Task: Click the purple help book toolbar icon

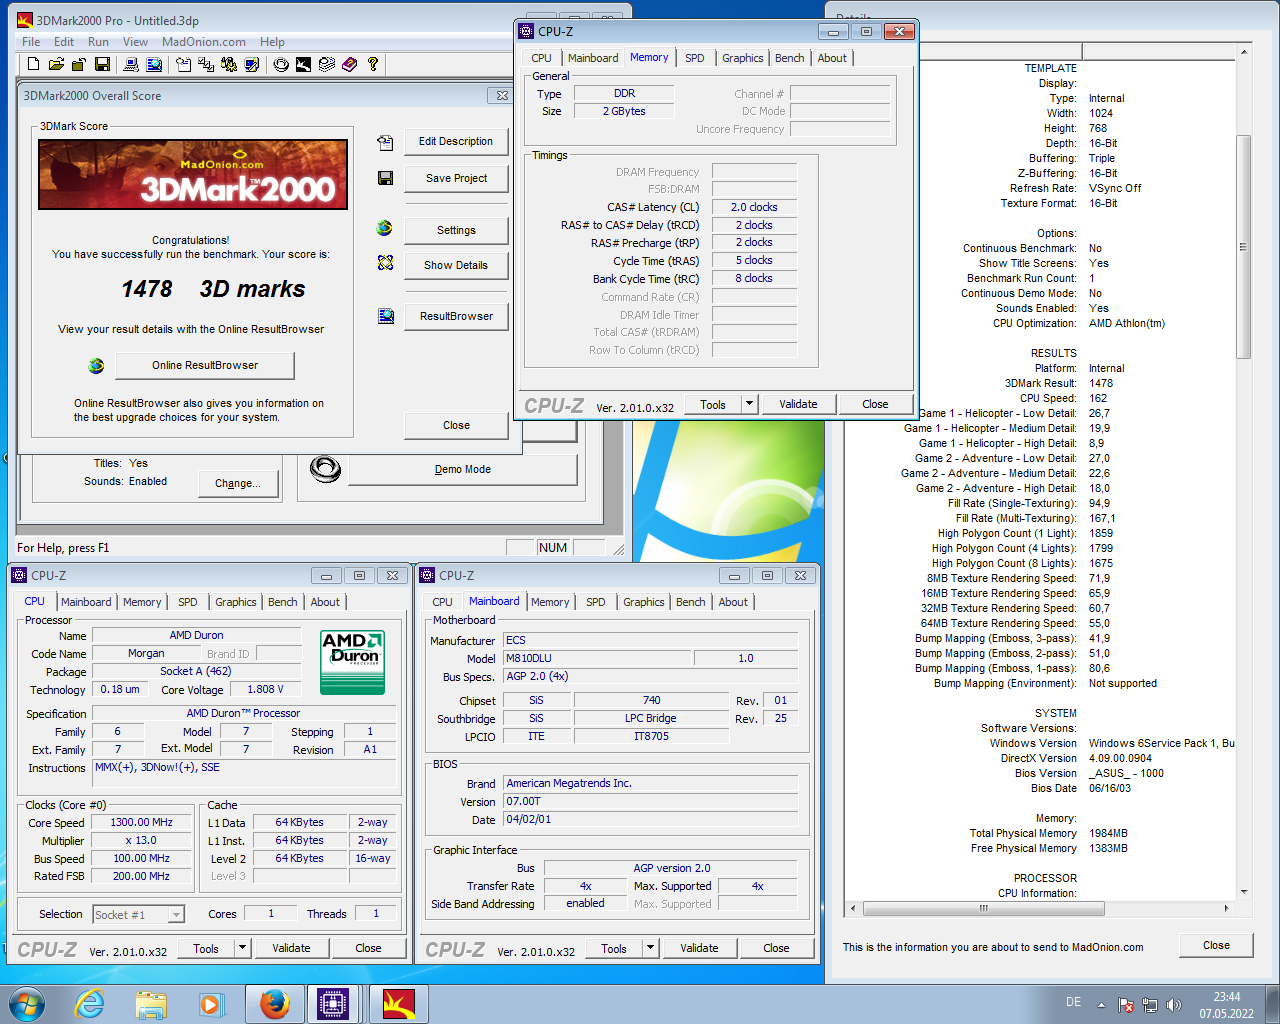Action: 349,64
